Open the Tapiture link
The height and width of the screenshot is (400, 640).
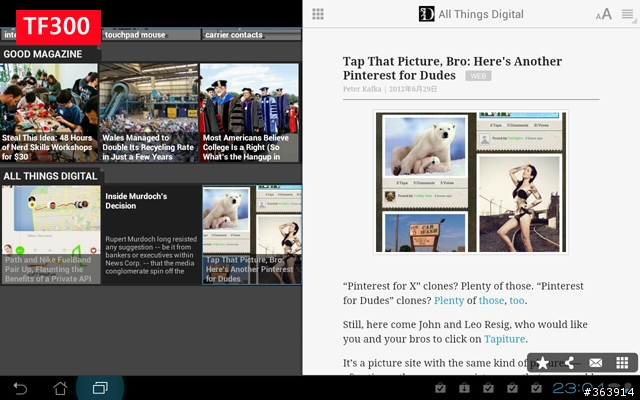coord(504,339)
